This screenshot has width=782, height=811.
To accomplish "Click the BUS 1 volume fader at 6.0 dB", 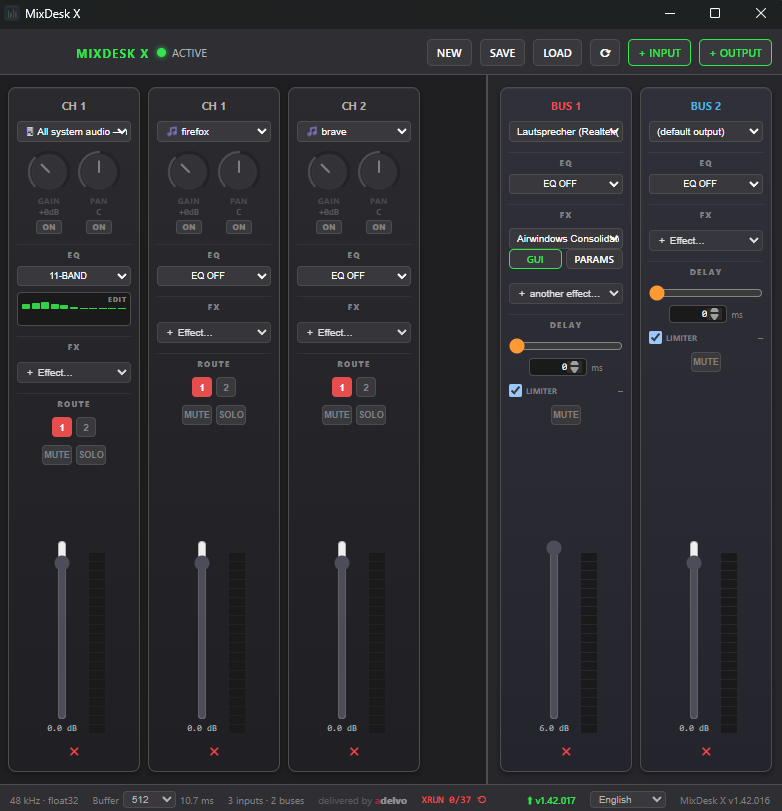I will 554,548.
